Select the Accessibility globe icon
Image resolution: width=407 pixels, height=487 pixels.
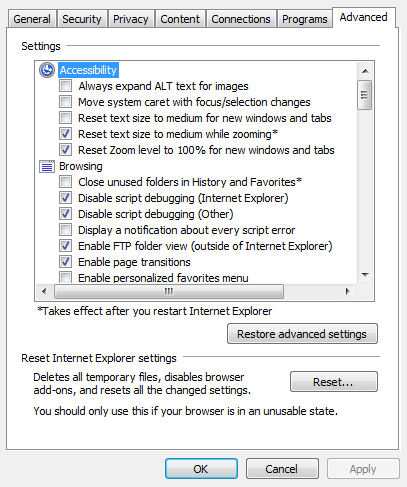(x=47, y=70)
